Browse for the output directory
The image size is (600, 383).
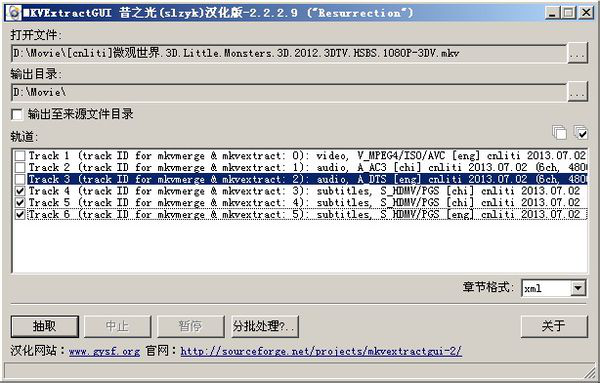[577, 92]
